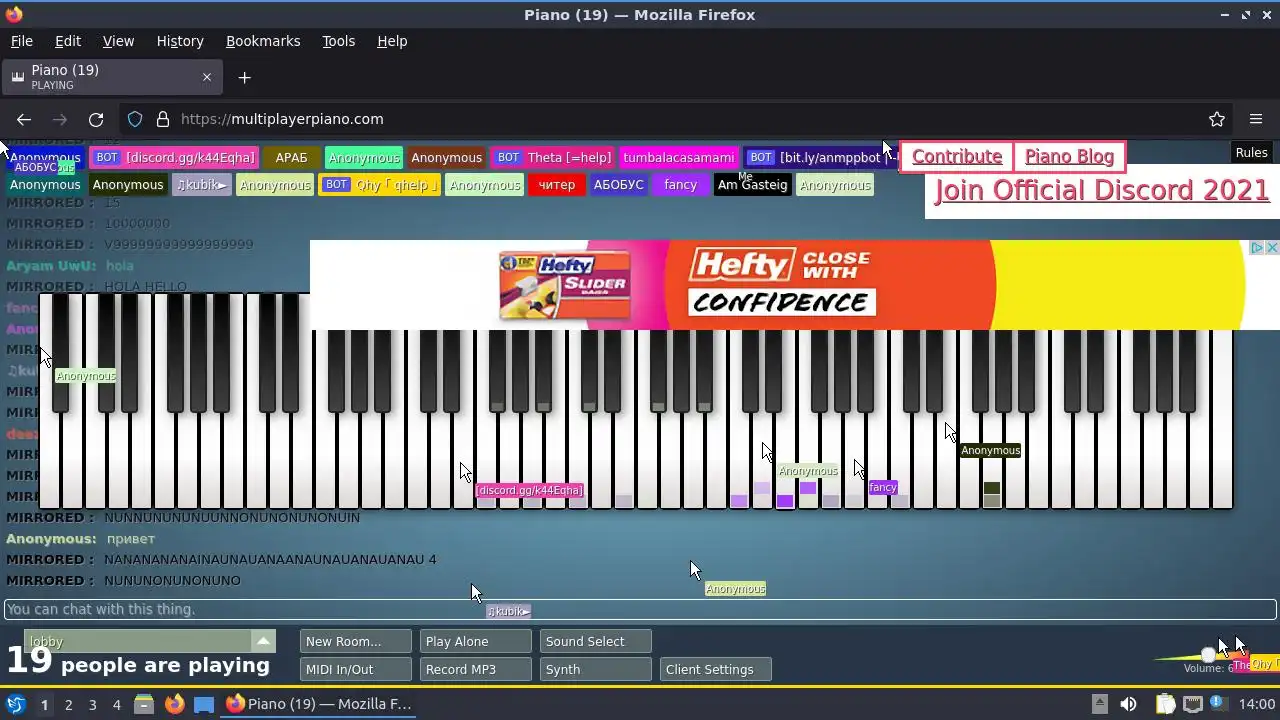The width and height of the screenshot is (1280, 720).
Task: Open the clipboard manager tray icon
Action: (1165, 704)
